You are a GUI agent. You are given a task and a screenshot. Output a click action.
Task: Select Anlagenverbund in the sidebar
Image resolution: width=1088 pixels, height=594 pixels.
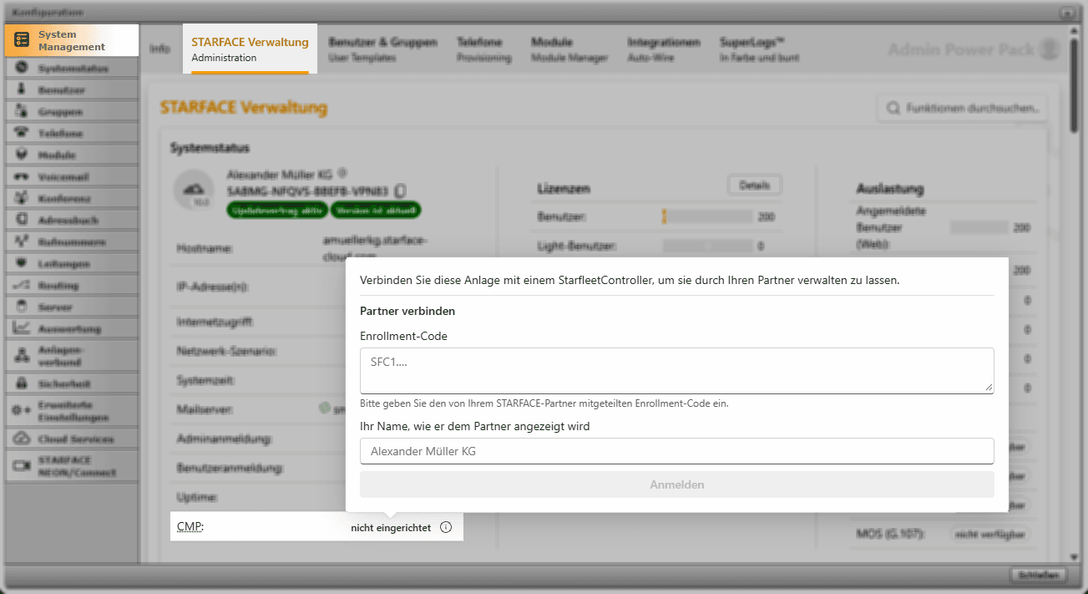71,356
